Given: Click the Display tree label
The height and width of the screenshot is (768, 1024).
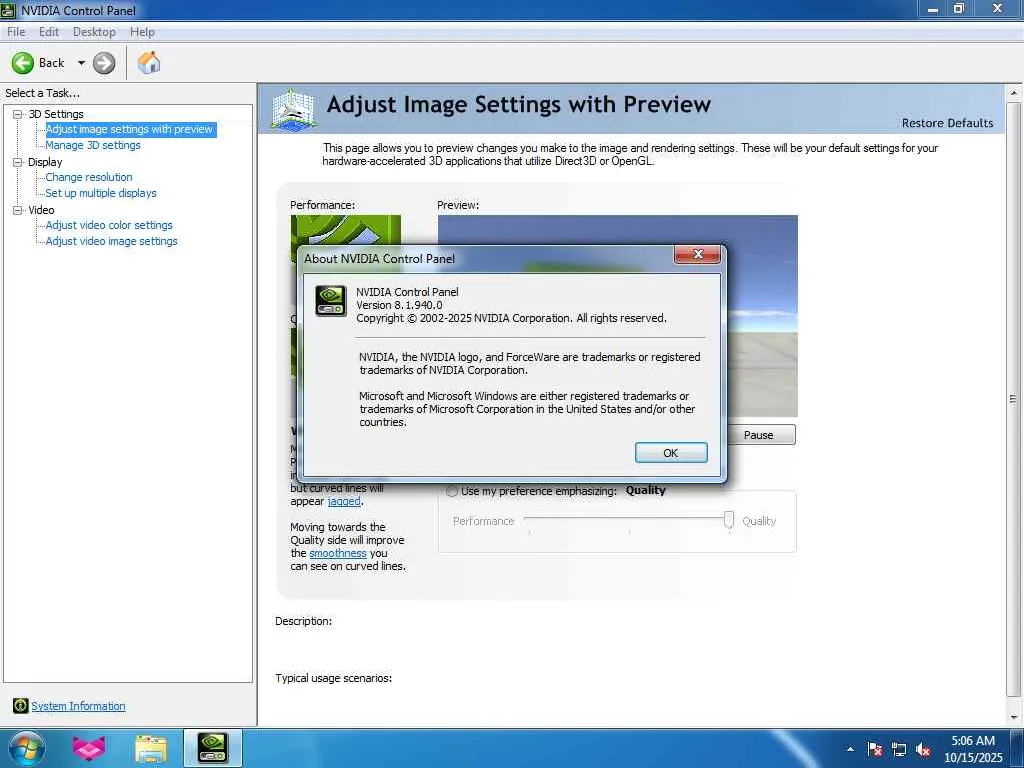Looking at the screenshot, I should 45,162.
